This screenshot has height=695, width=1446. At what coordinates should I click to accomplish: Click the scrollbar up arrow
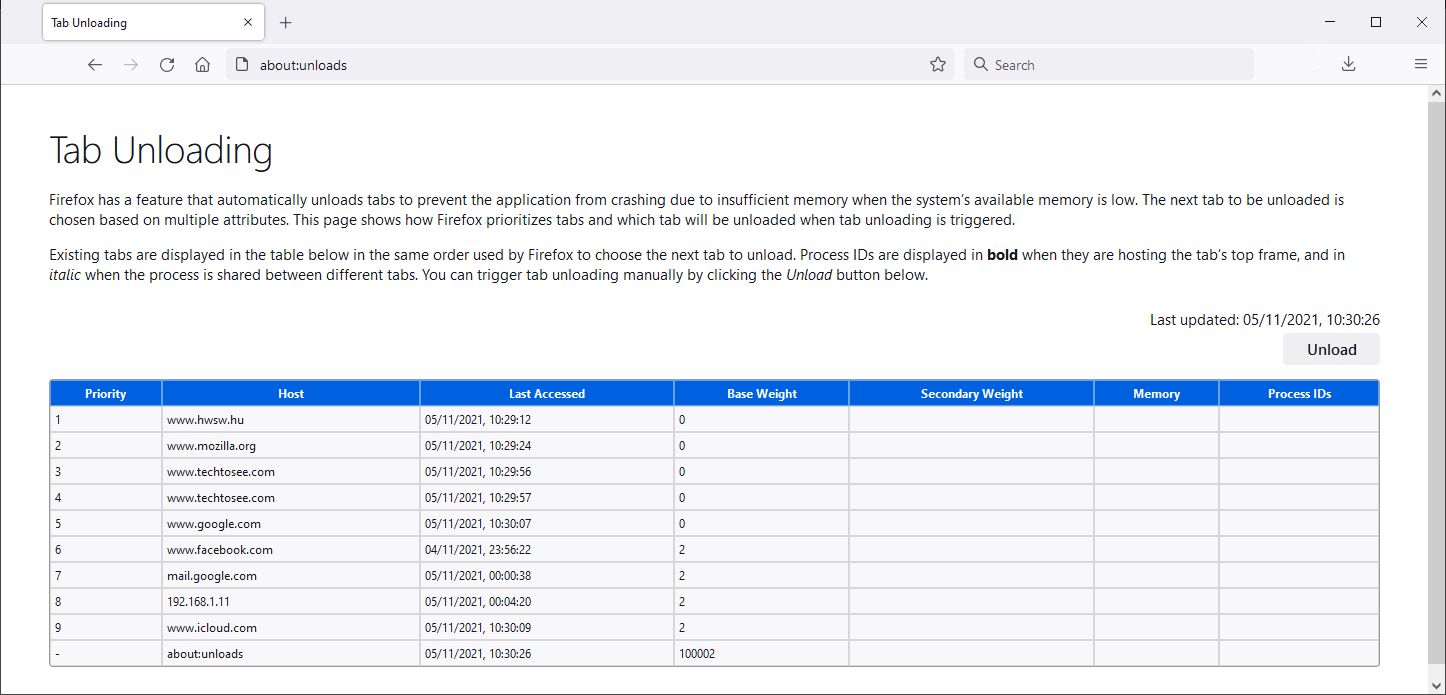click(1437, 92)
